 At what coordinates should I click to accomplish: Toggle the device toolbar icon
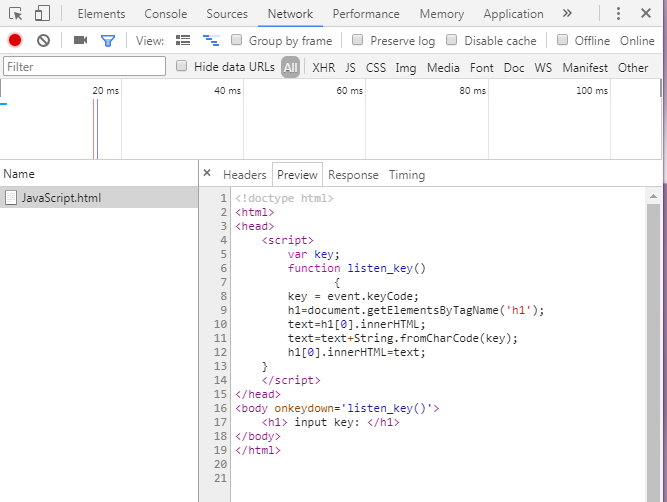[42, 14]
